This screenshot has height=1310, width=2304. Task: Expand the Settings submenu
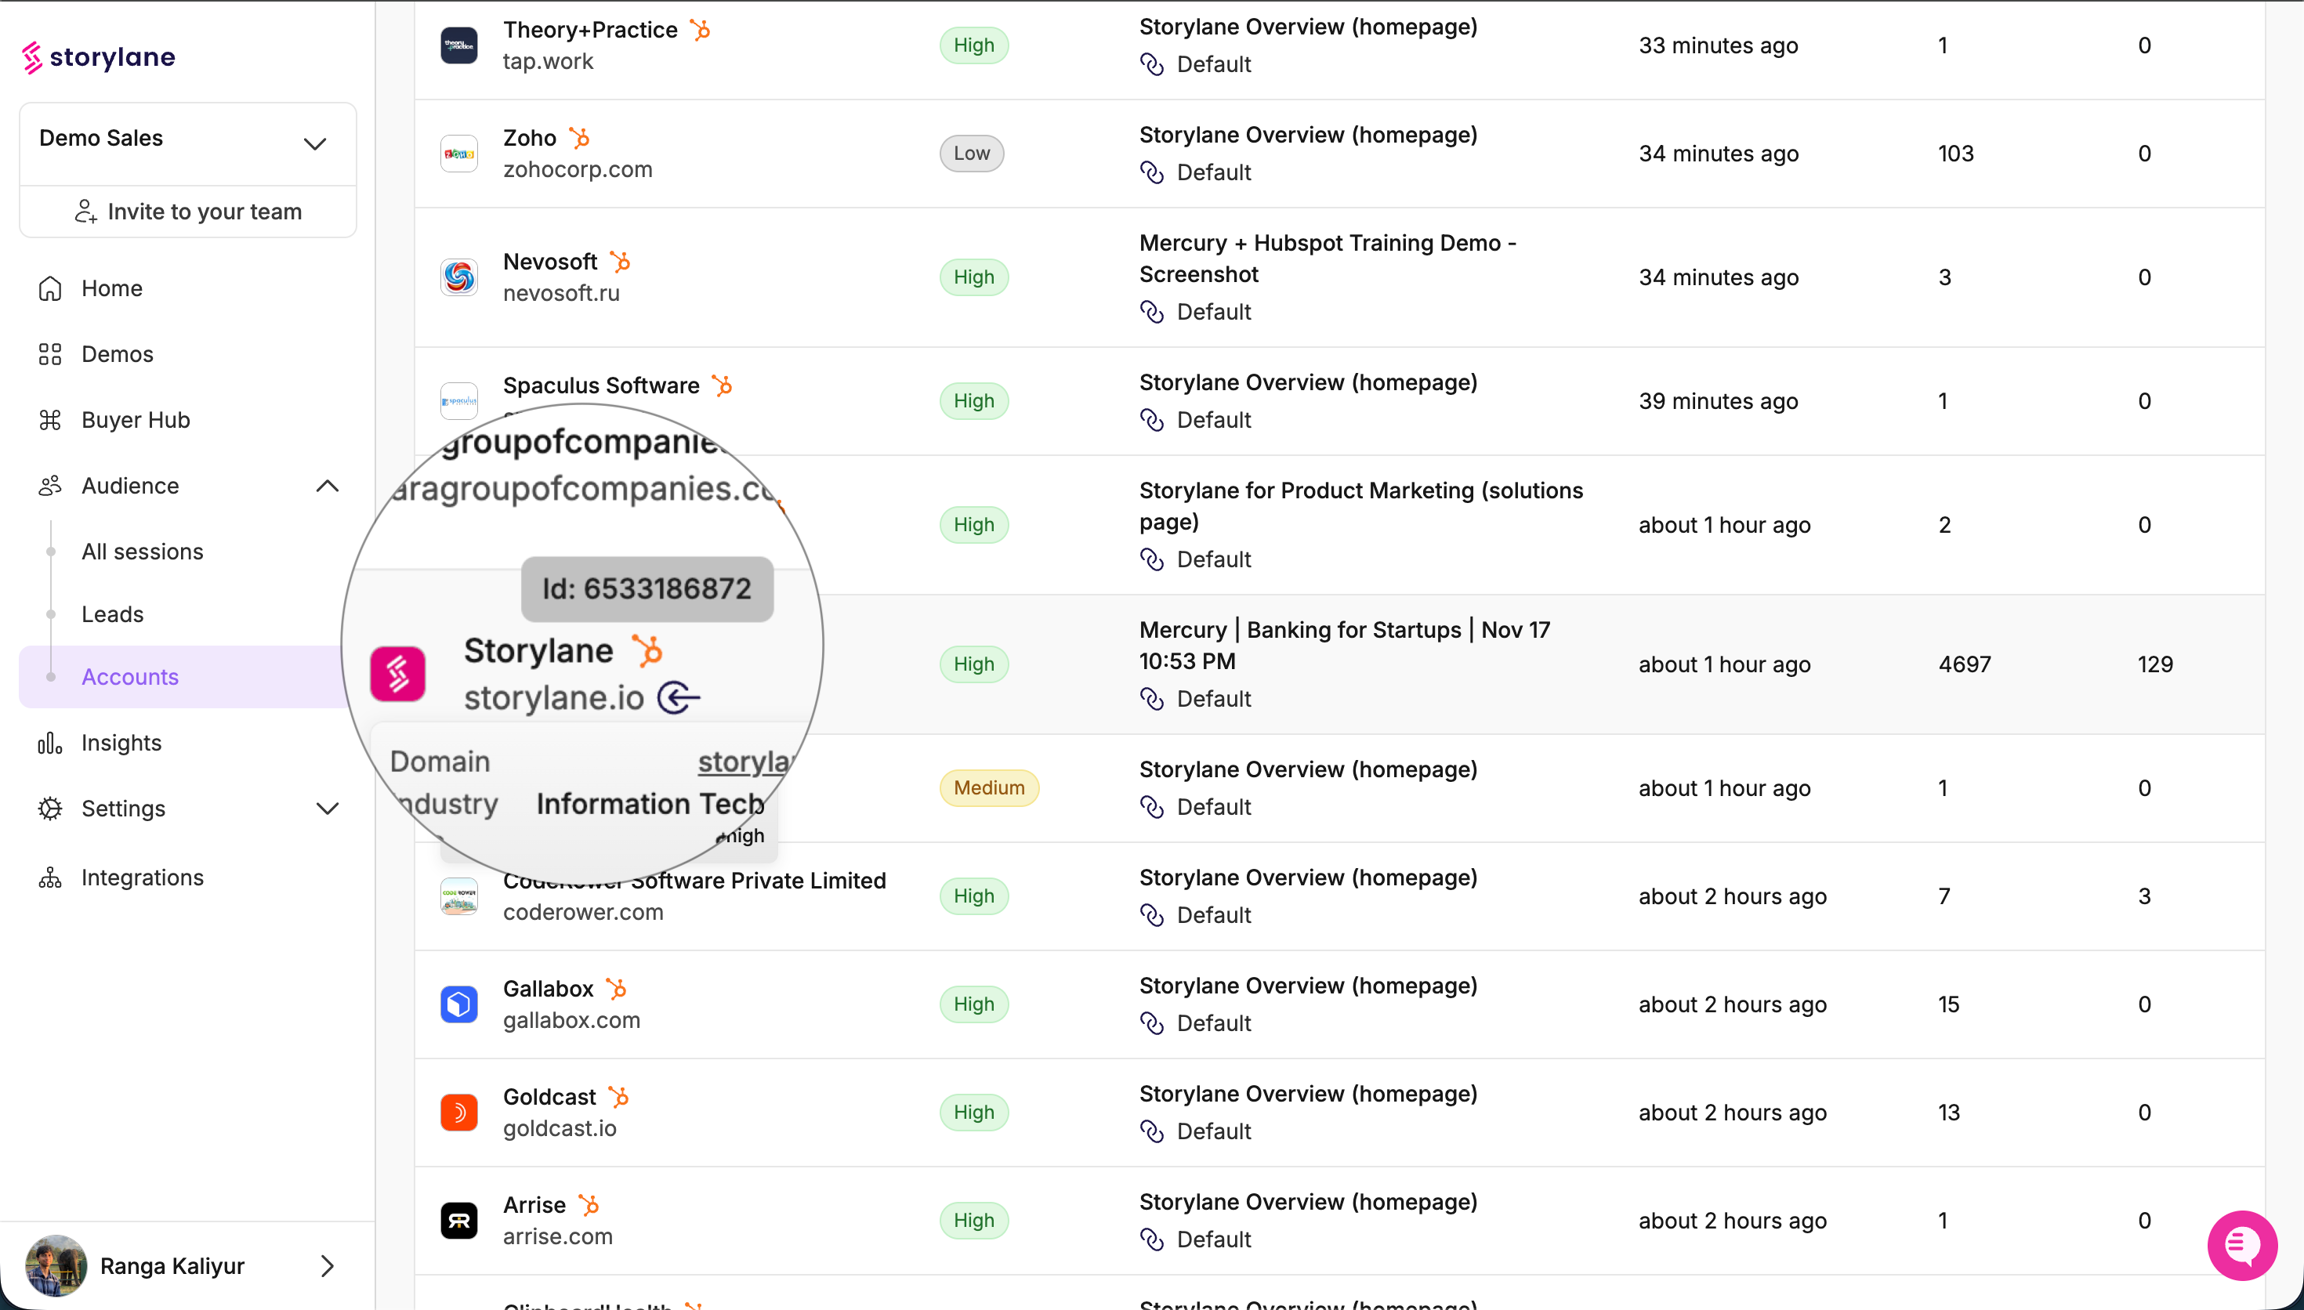point(327,808)
